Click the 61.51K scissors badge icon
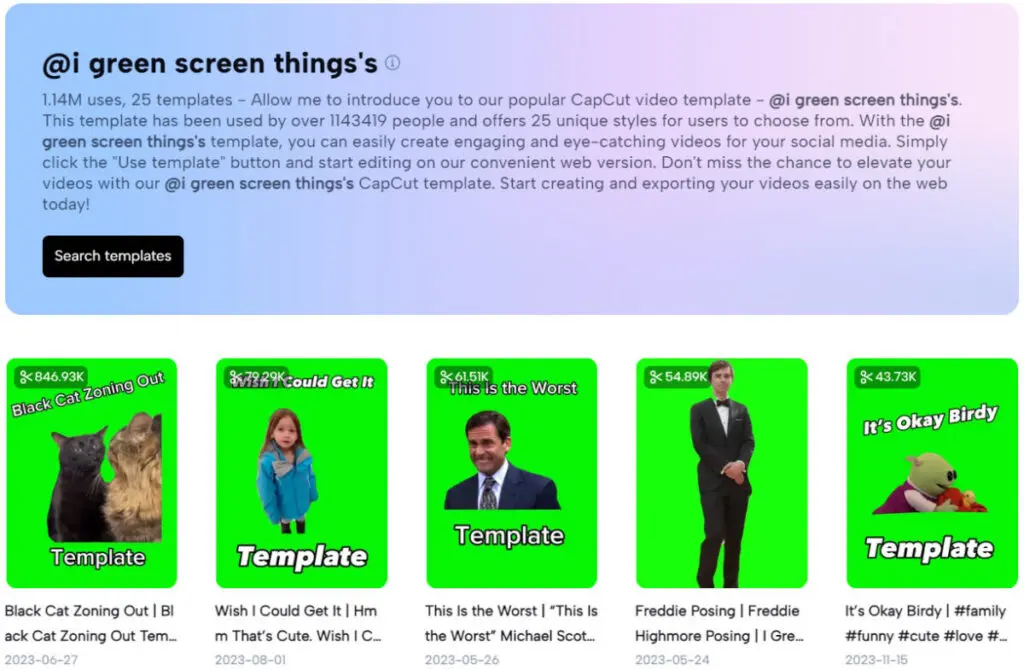 pyautogui.click(x=447, y=377)
